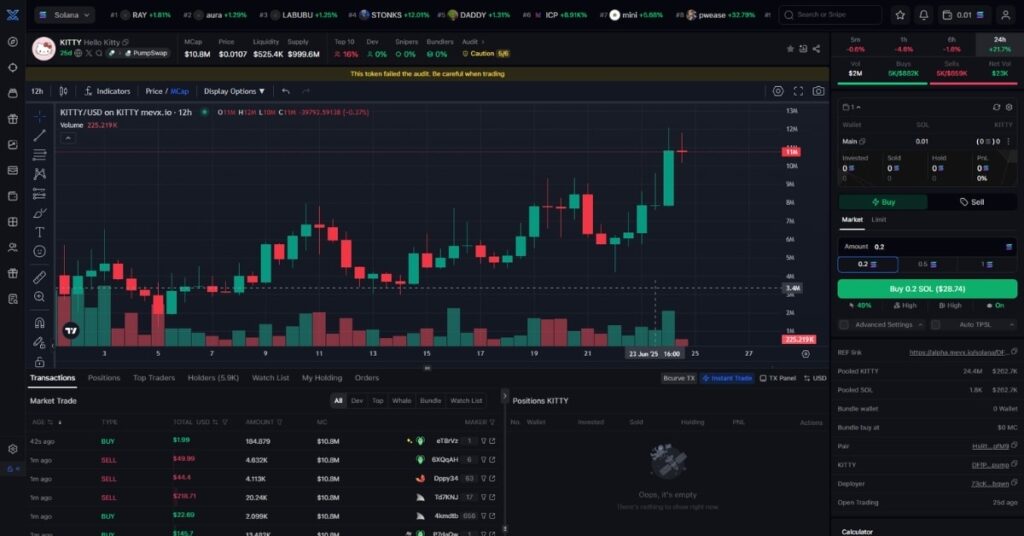
Task: Select the crosshair cursor tool
Action: pyautogui.click(x=40, y=116)
